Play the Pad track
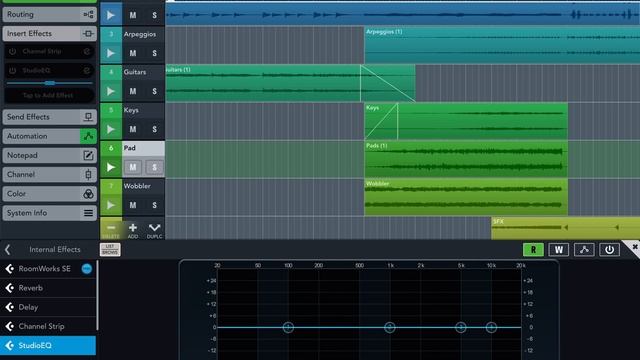Screen dimensions: 640x360 point(111,167)
